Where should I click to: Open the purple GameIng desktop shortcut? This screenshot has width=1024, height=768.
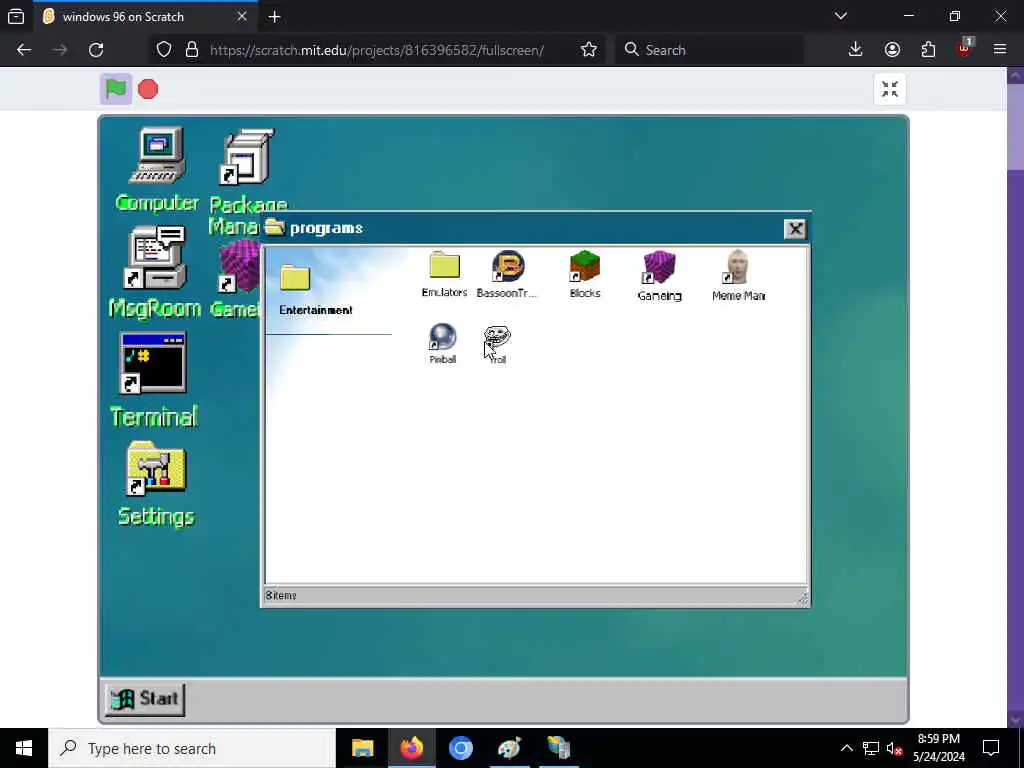click(240, 266)
